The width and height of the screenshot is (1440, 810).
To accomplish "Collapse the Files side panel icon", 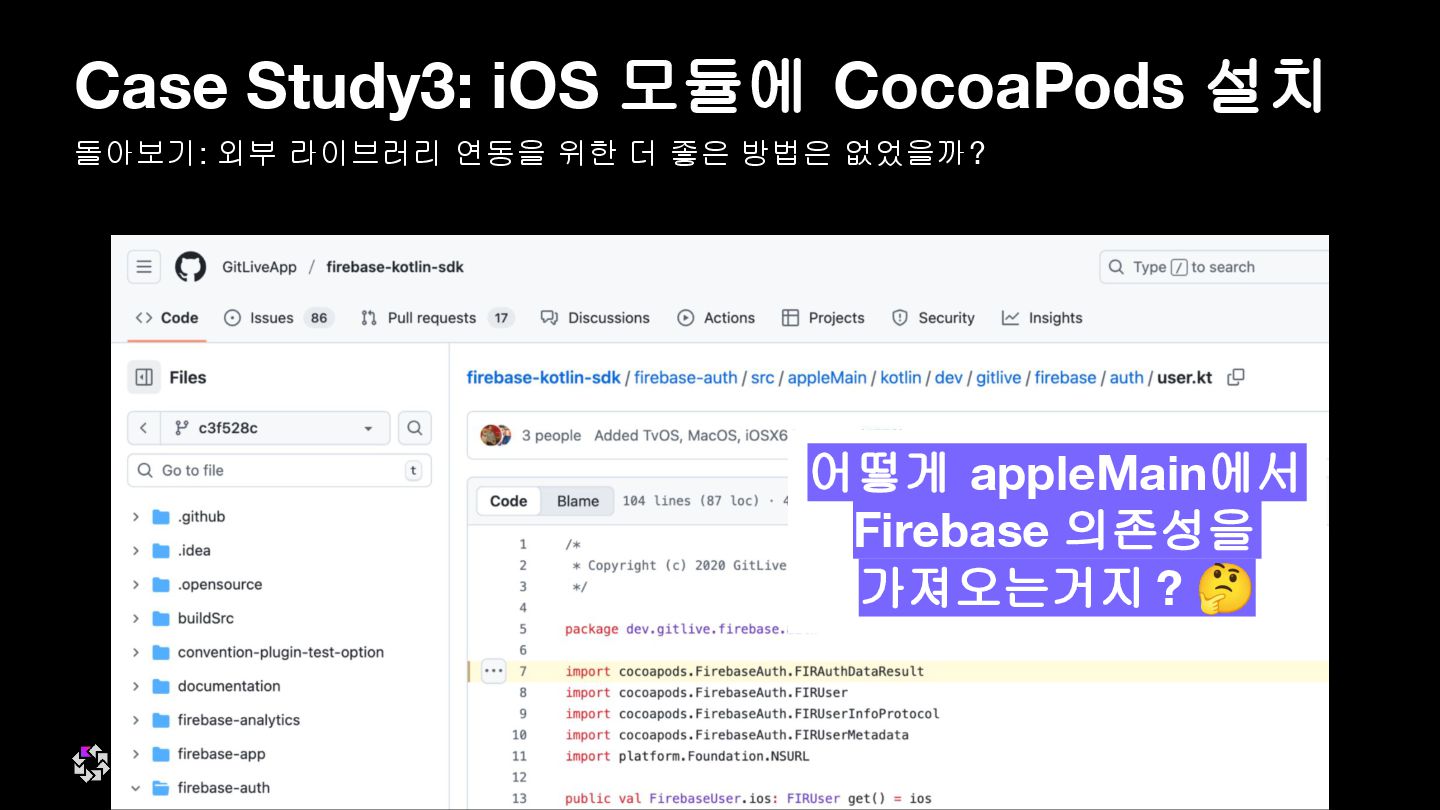I will pos(144,377).
